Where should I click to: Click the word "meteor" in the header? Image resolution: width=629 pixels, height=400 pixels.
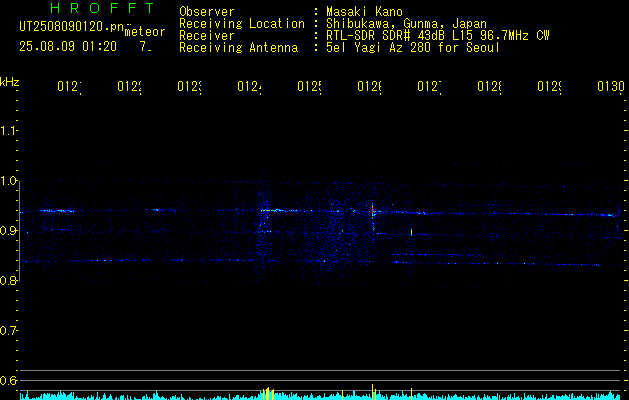[145, 32]
